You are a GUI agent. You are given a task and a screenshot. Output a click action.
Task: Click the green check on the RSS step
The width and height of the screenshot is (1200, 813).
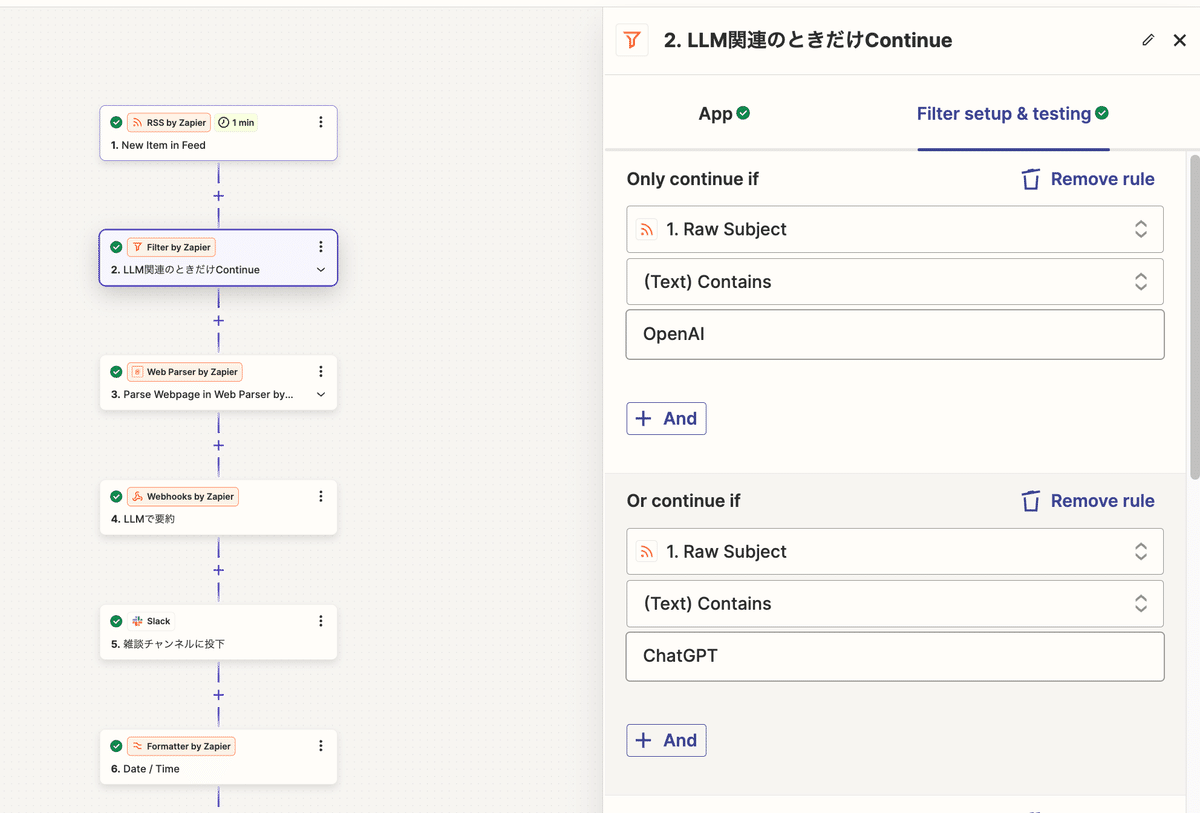pos(116,123)
